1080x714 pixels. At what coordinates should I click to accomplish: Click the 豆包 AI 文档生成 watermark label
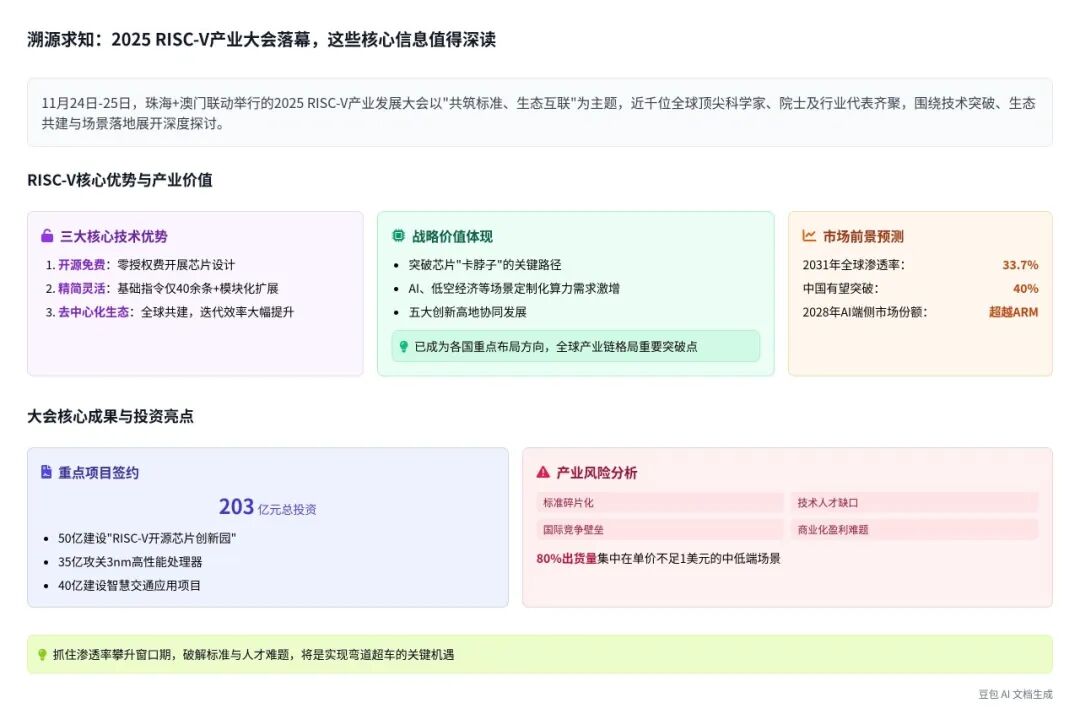pos(1015,694)
